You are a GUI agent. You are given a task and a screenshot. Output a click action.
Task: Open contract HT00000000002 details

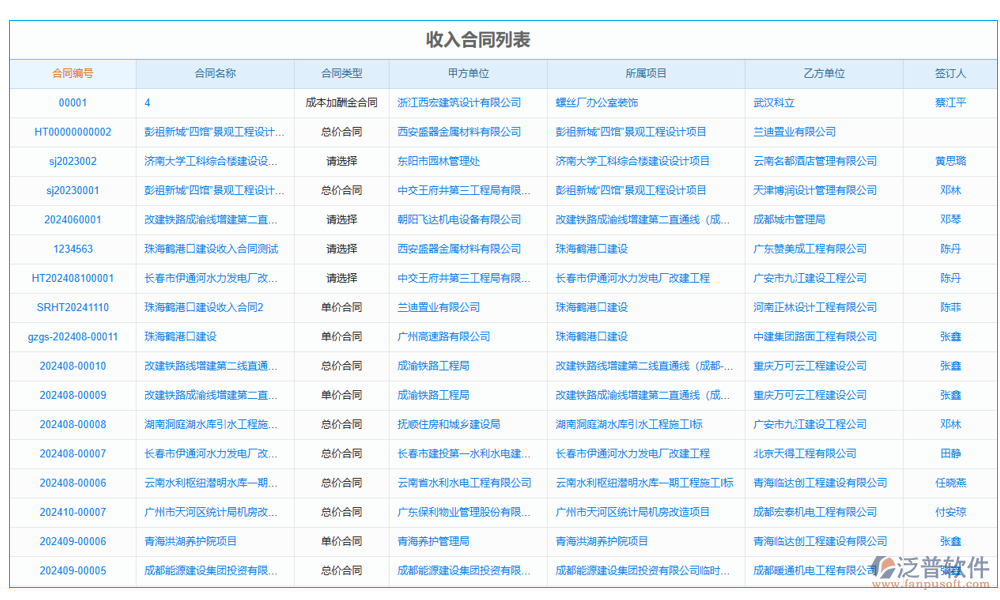point(72,132)
